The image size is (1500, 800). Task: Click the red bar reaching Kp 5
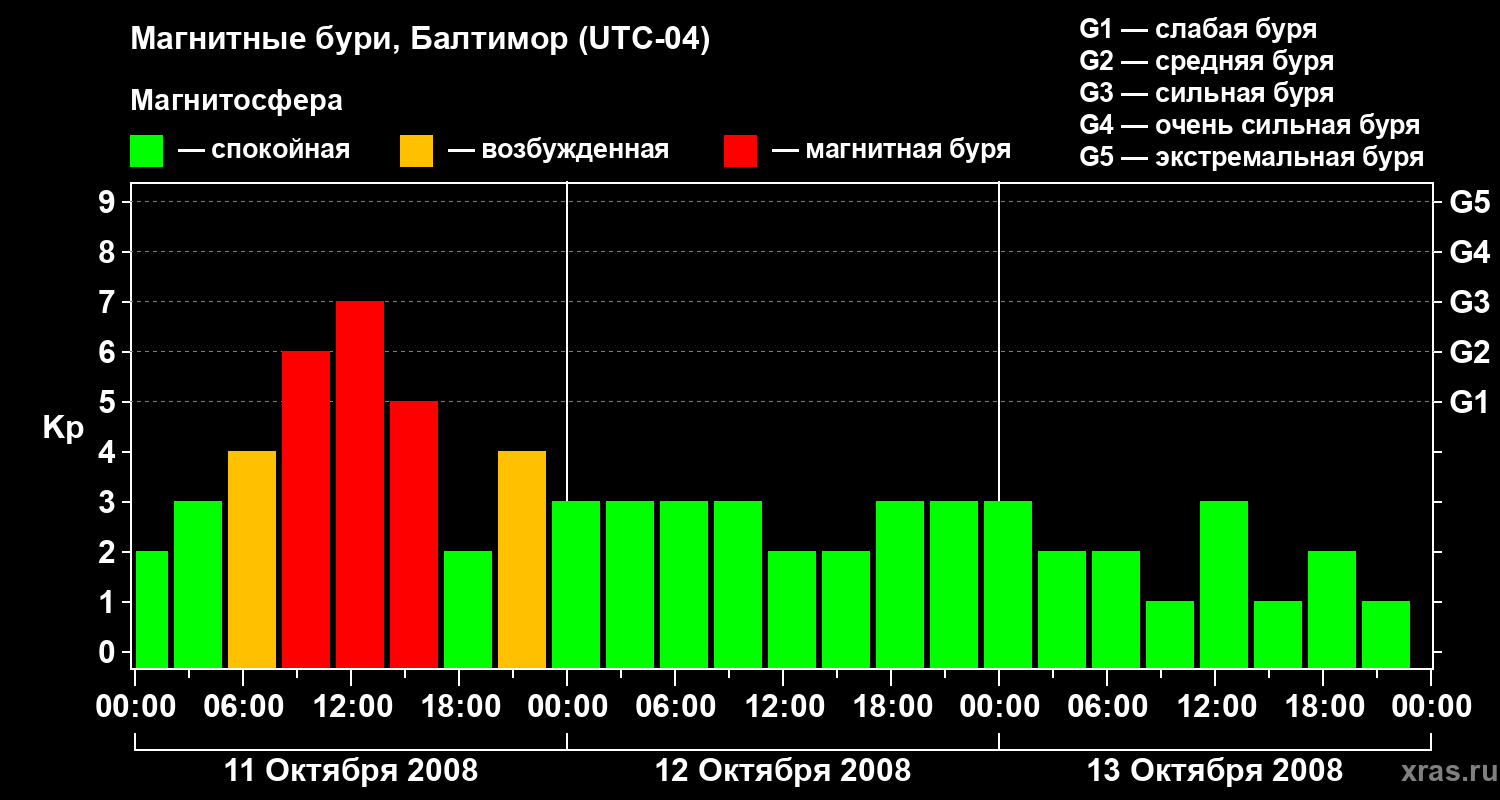coord(414,535)
